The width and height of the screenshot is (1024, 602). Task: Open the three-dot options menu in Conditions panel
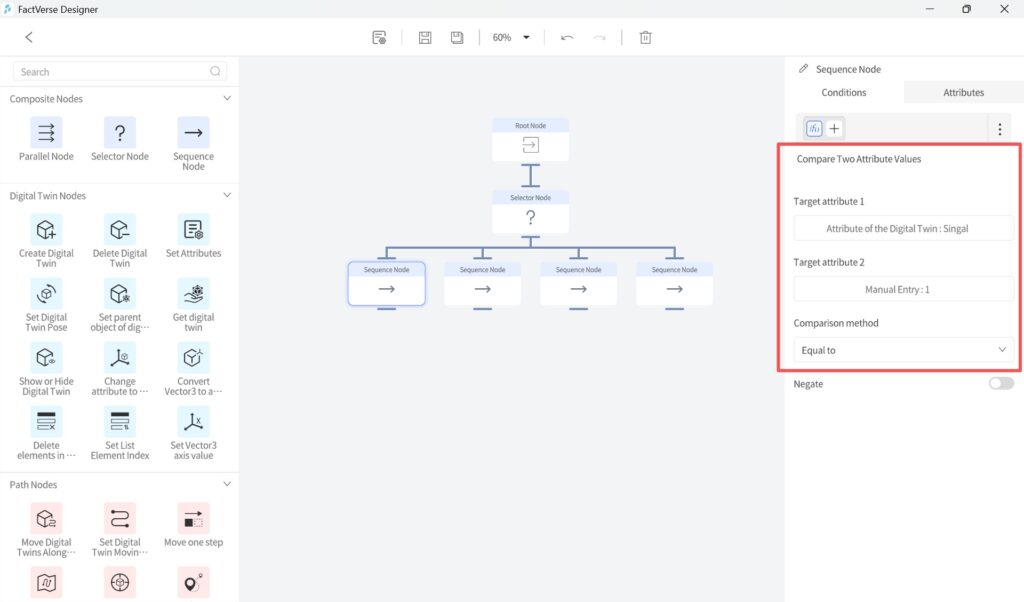999,128
